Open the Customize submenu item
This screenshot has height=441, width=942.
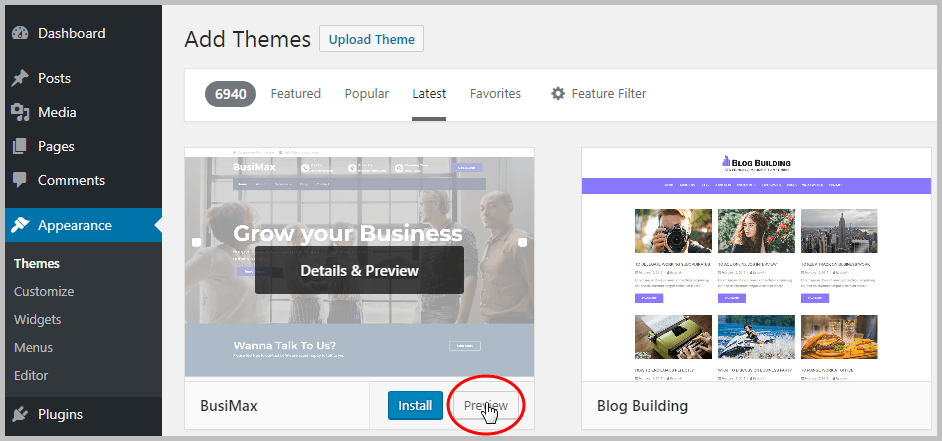click(44, 292)
